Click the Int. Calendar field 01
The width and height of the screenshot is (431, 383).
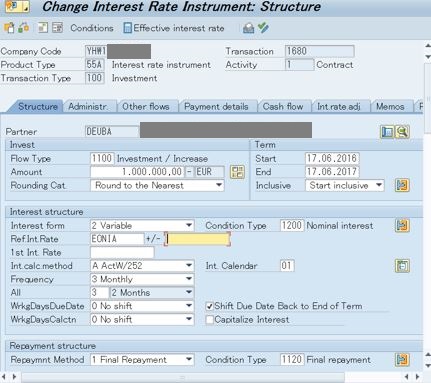coord(287,266)
